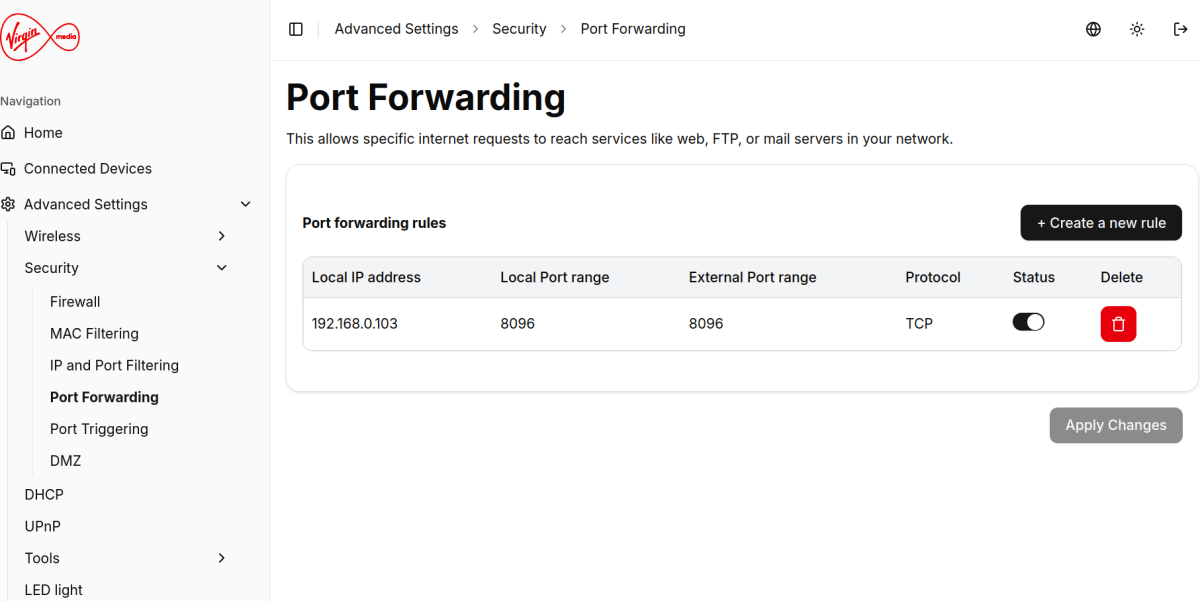Screen dimensions: 1200x601
Task: Open the DMZ page
Action: click(x=65, y=461)
